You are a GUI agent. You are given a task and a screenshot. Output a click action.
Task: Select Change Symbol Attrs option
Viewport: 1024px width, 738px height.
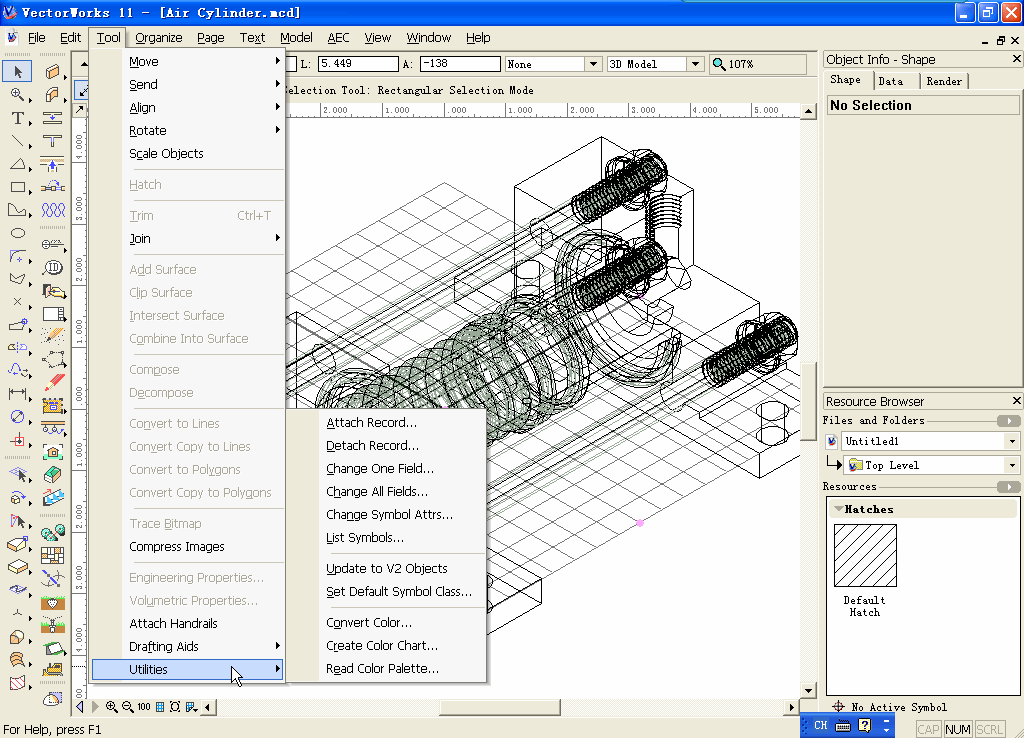[x=387, y=515]
